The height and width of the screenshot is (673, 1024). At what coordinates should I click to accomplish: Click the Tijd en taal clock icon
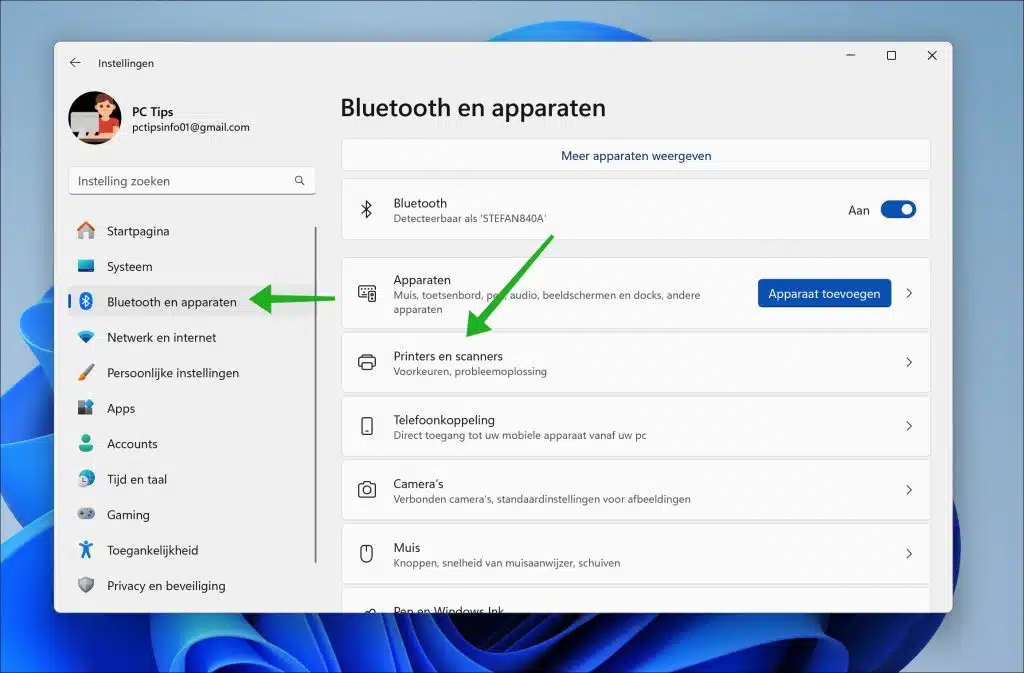click(88, 479)
